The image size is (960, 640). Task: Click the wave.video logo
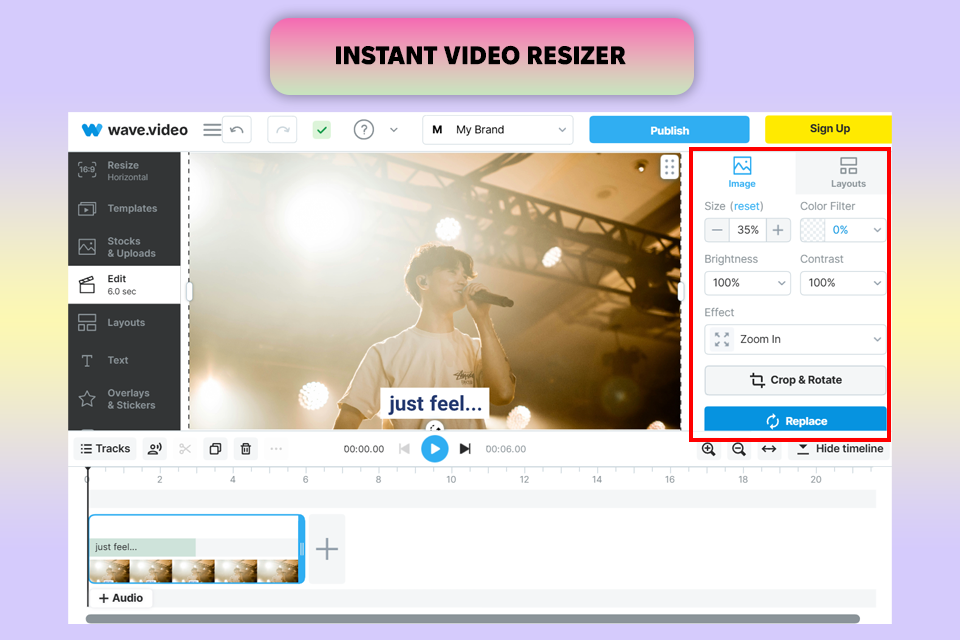(135, 130)
